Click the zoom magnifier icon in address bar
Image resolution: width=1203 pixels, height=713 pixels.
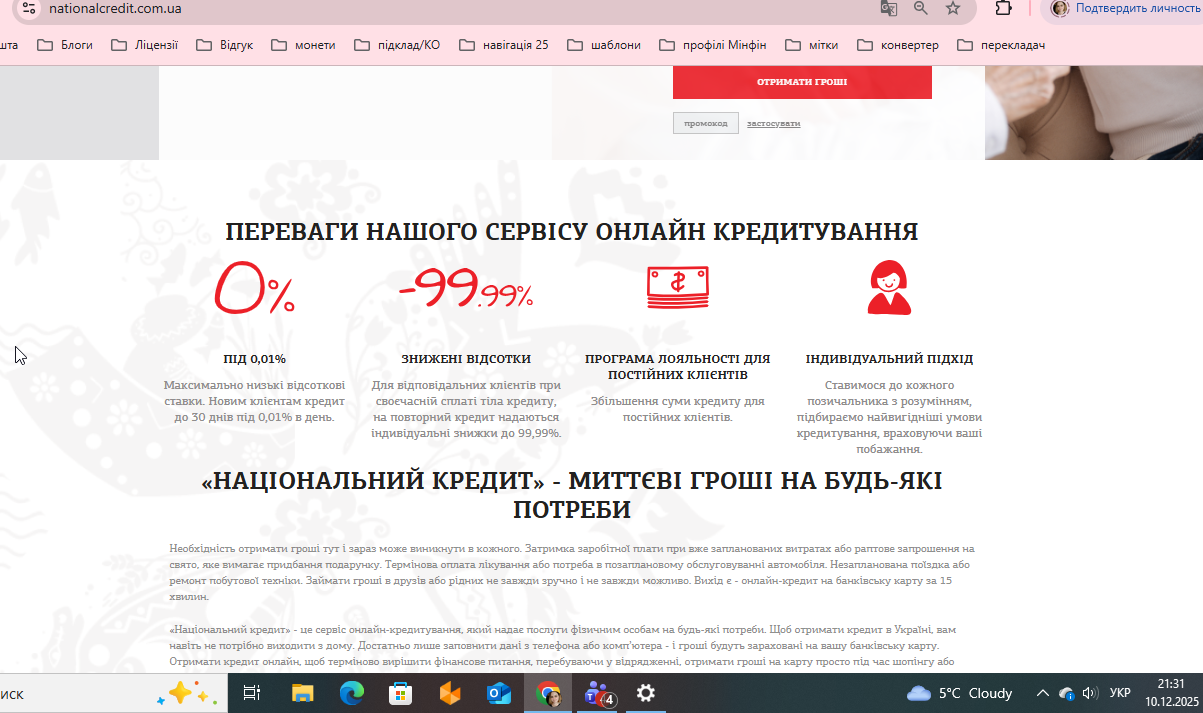(x=920, y=8)
